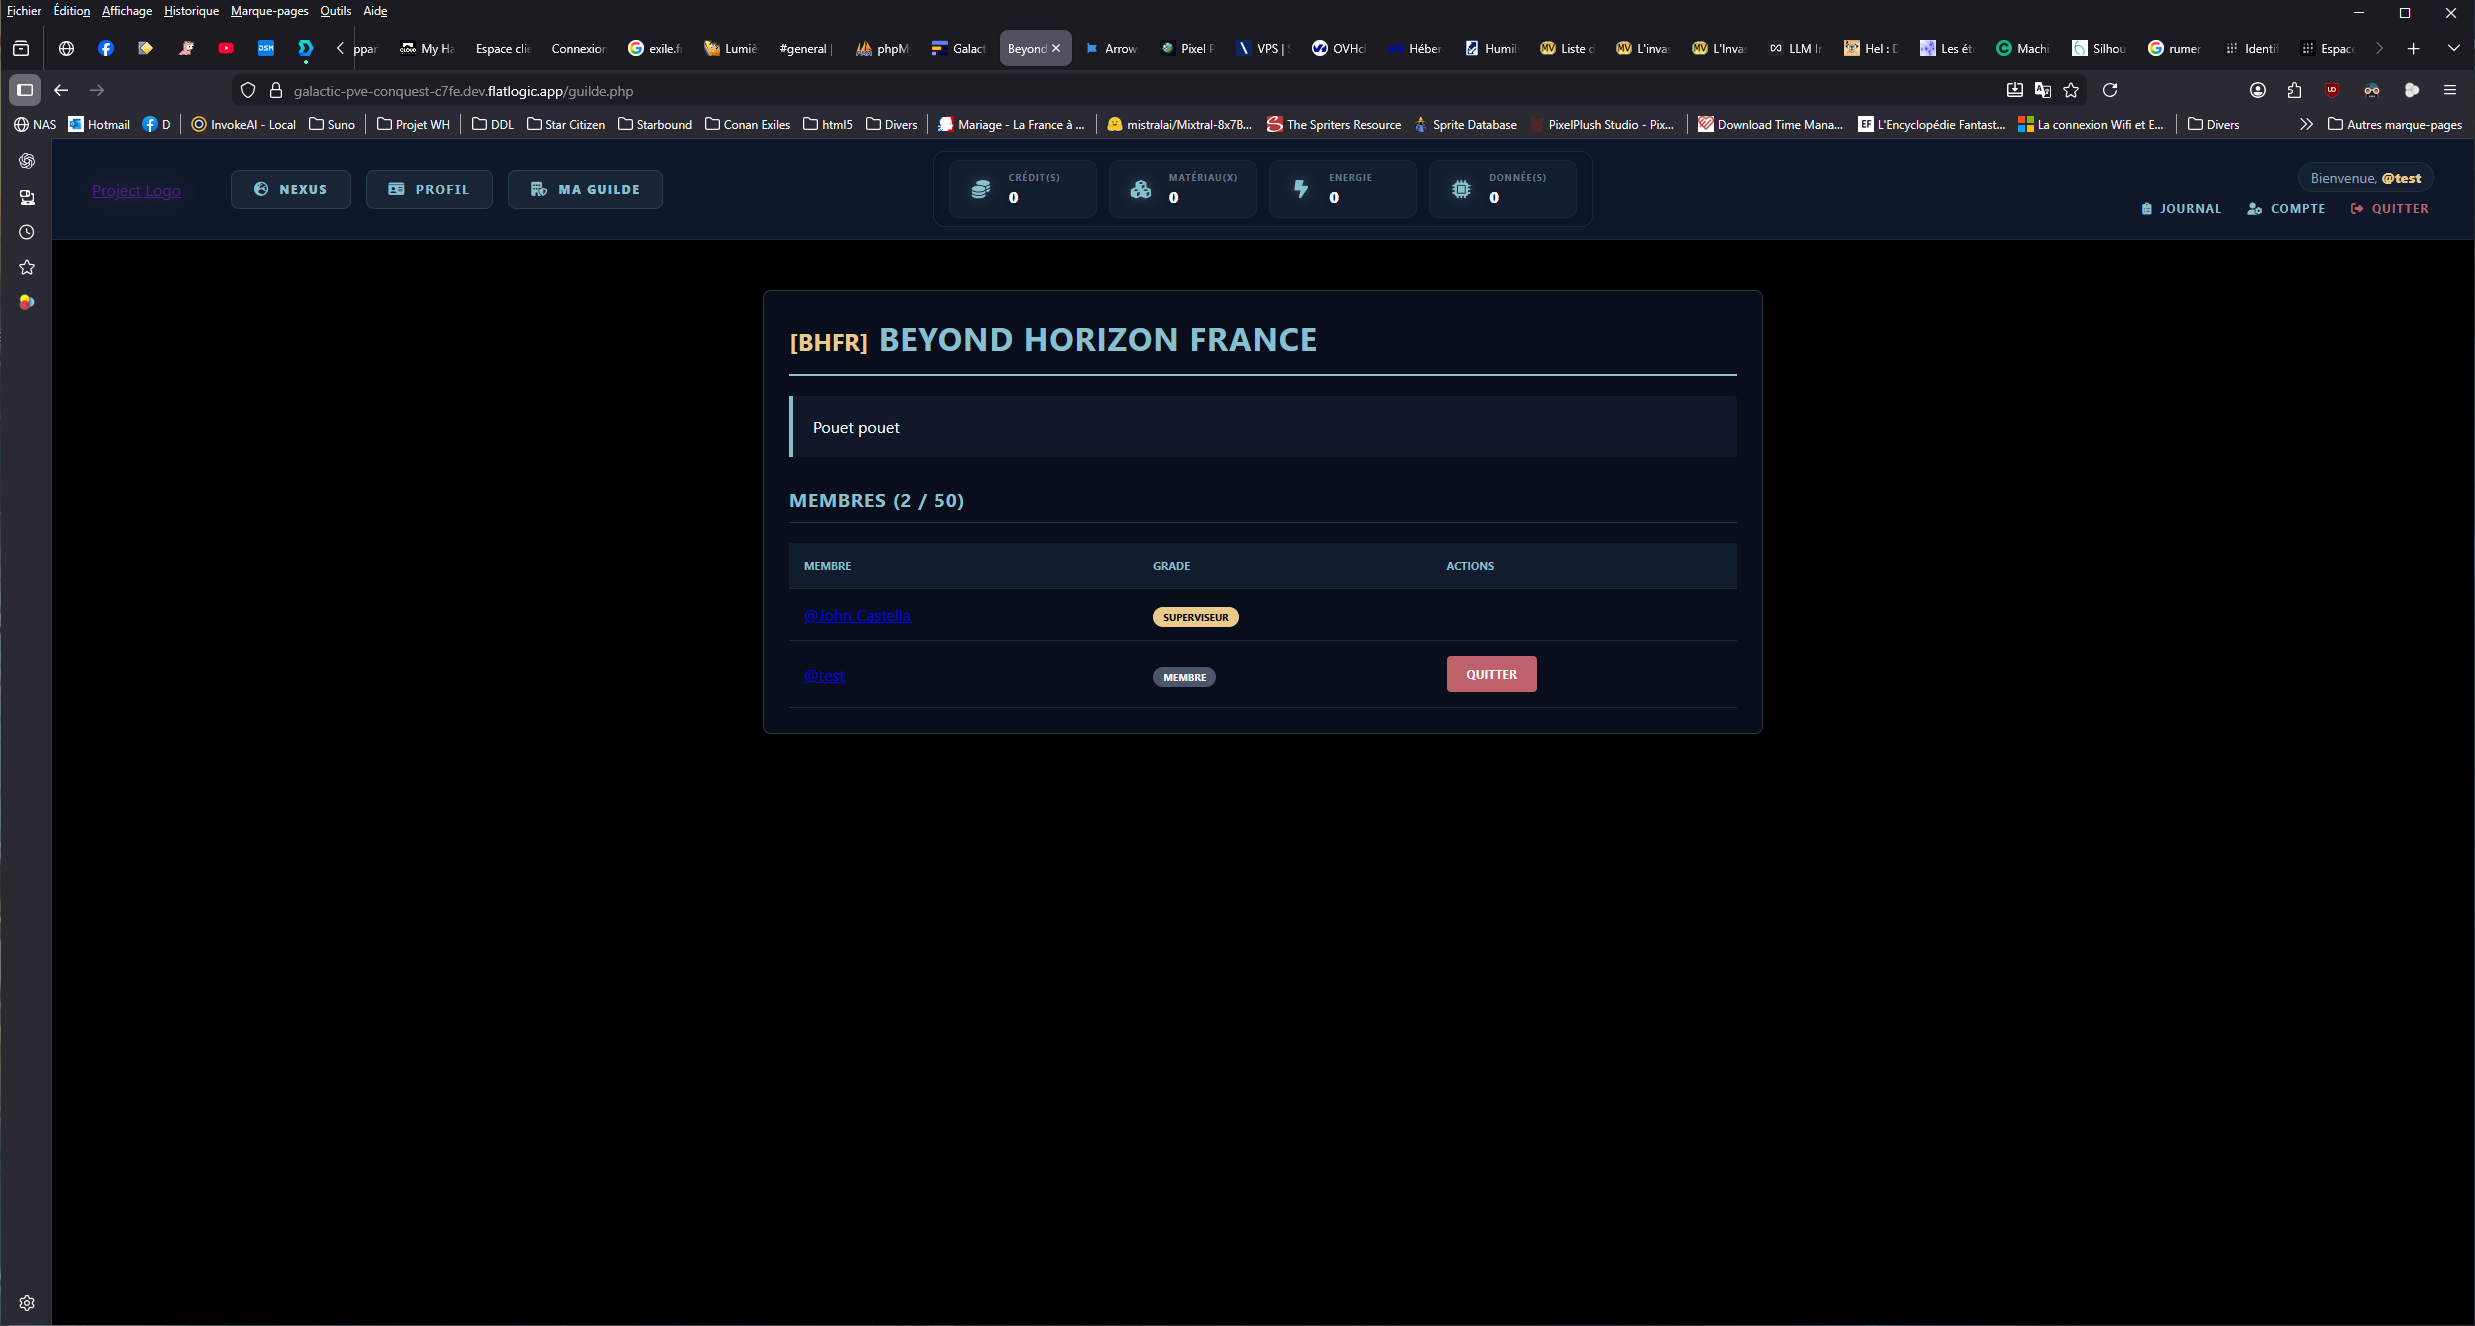Switch to the phpM tab
The width and height of the screenshot is (2475, 1326).
(x=883, y=48)
